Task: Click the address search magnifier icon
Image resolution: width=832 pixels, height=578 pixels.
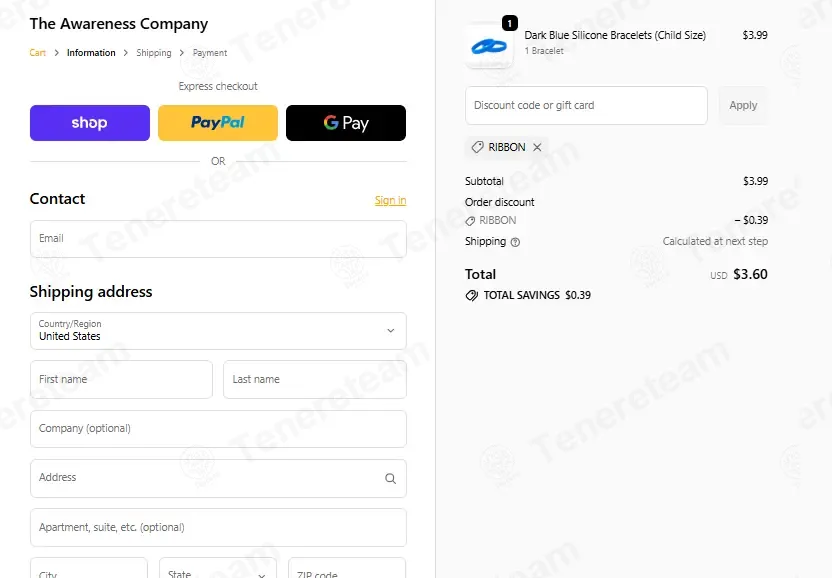Action: click(391, 479)
